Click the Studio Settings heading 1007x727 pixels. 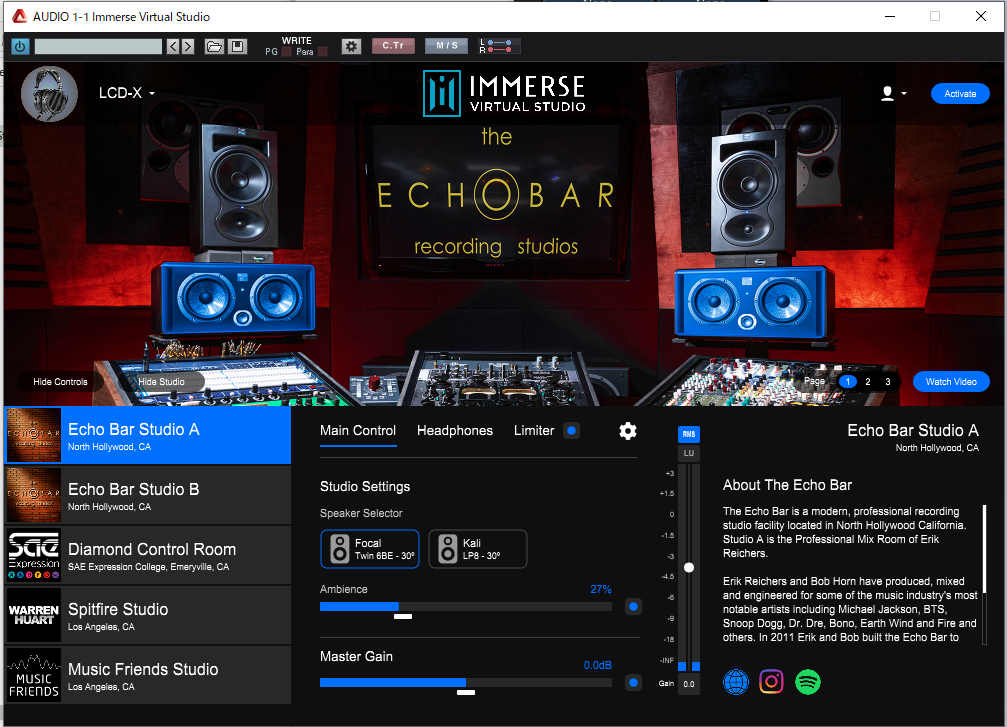coord(365,486)
